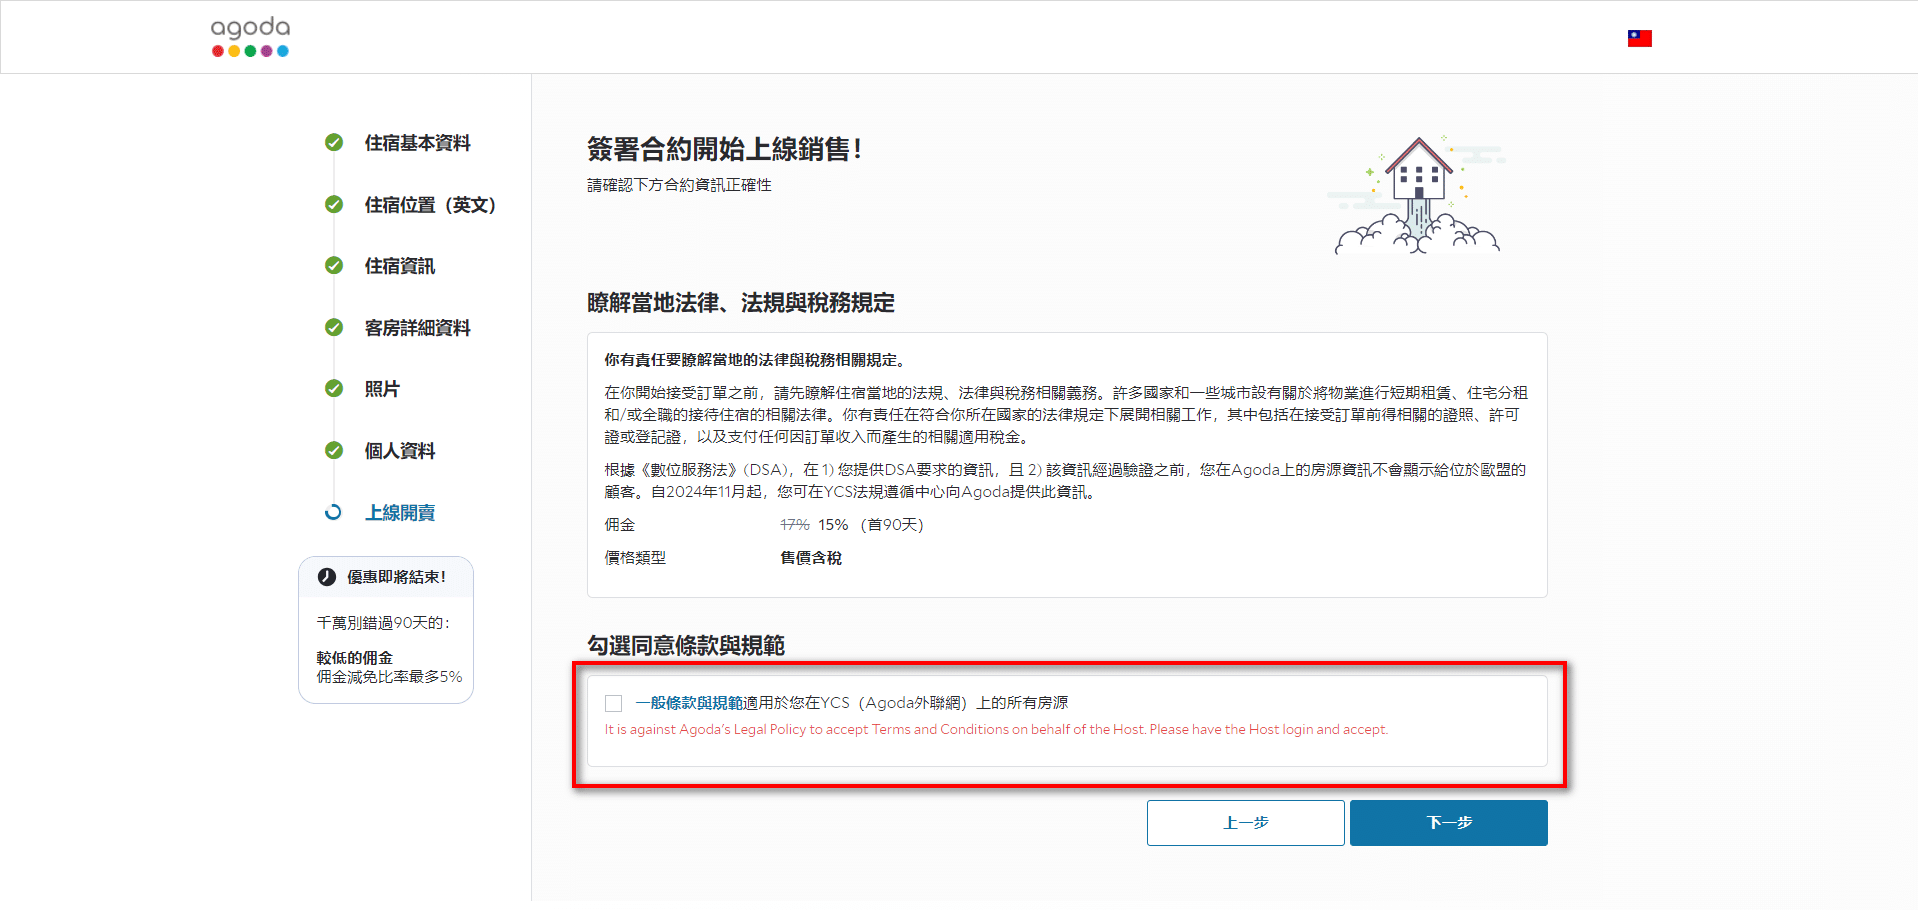Click the green check beside 住宿資訊
The height and width of the screenshot is (910, 1918).
click(334, 265)
